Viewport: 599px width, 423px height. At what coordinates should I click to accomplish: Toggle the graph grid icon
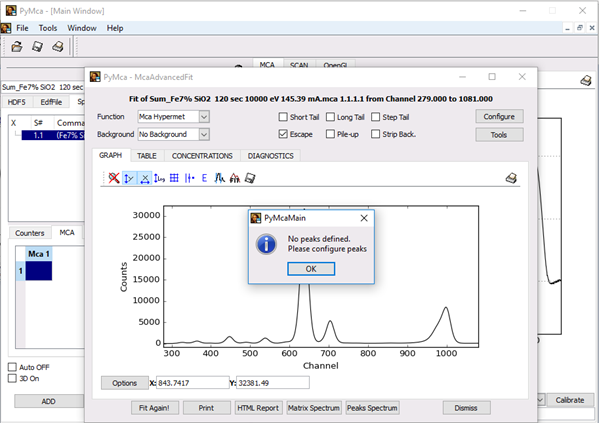(174, 178)
